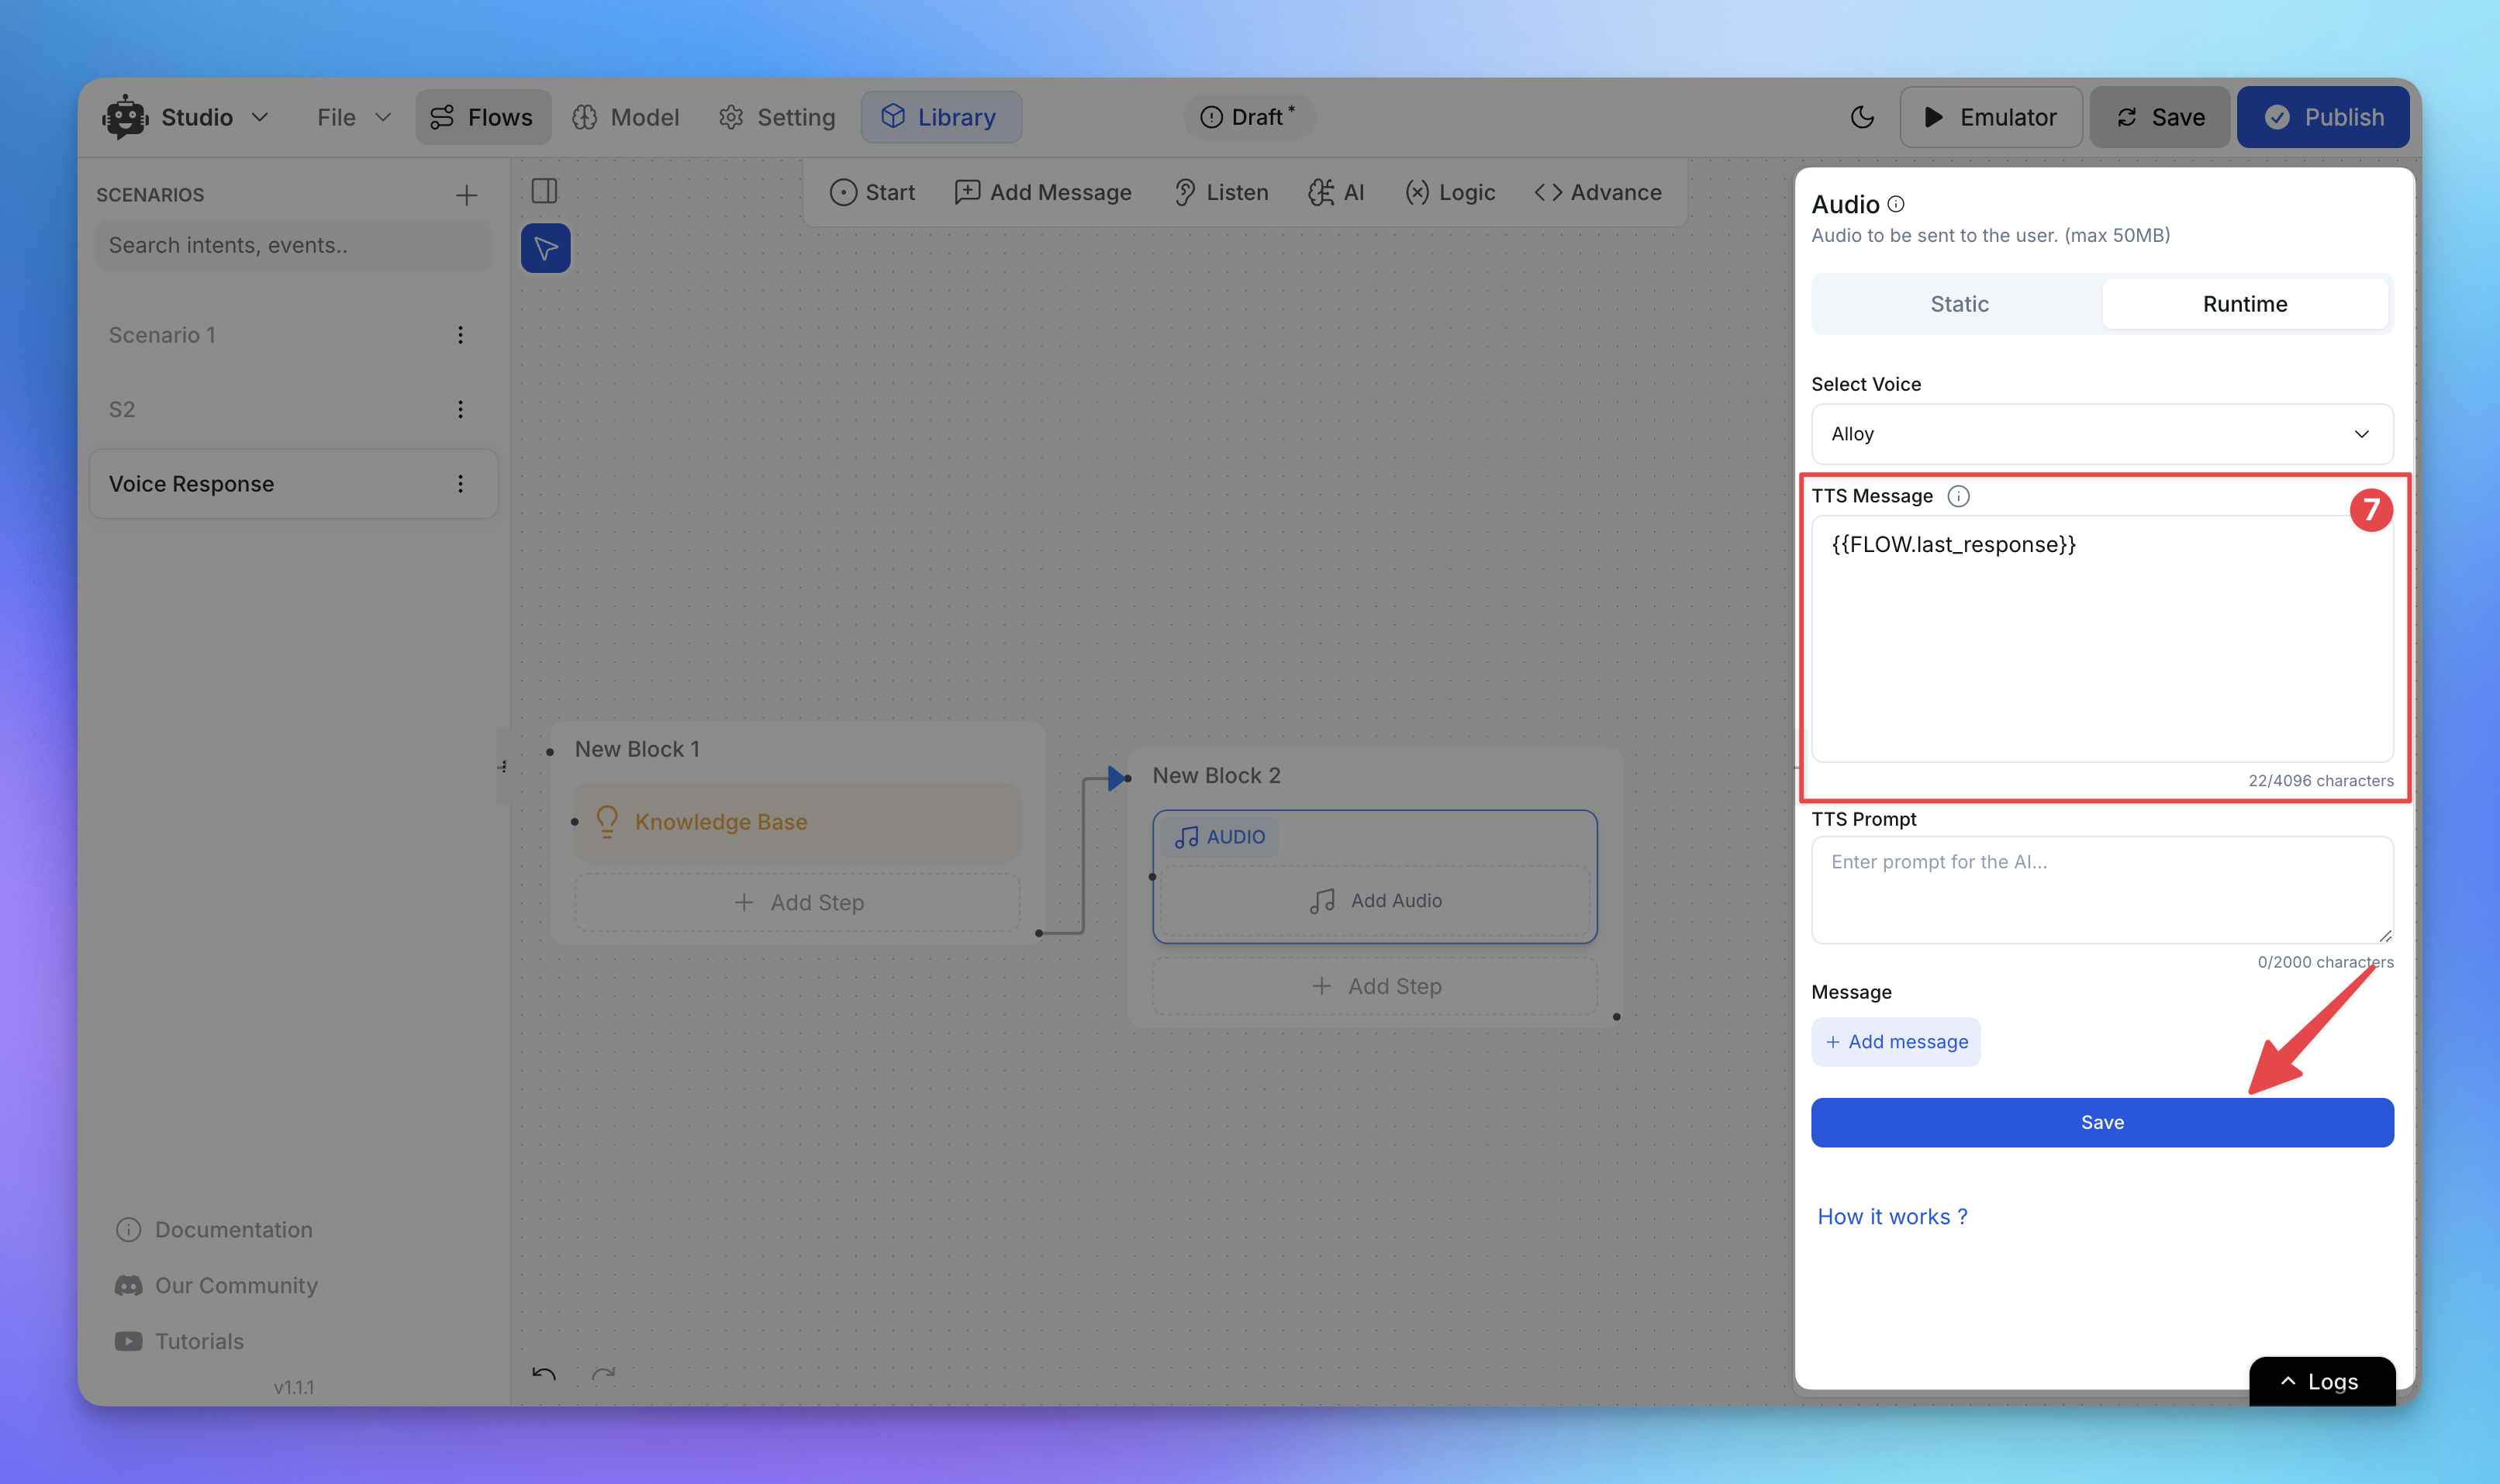The height and width of the screenshot is (1484, 2500).
Task: Publish the flow
Action: [x=2322, y=117]
